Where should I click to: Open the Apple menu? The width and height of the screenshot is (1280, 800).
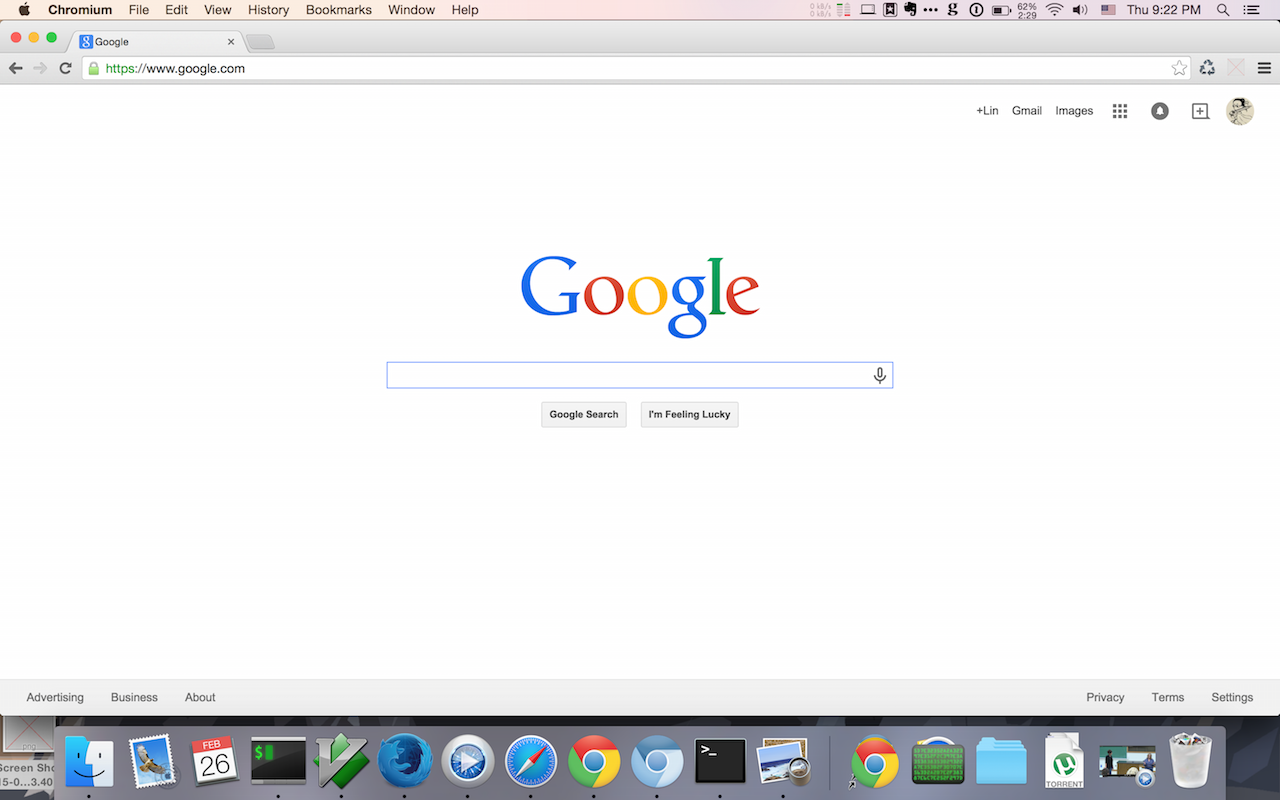24,10
